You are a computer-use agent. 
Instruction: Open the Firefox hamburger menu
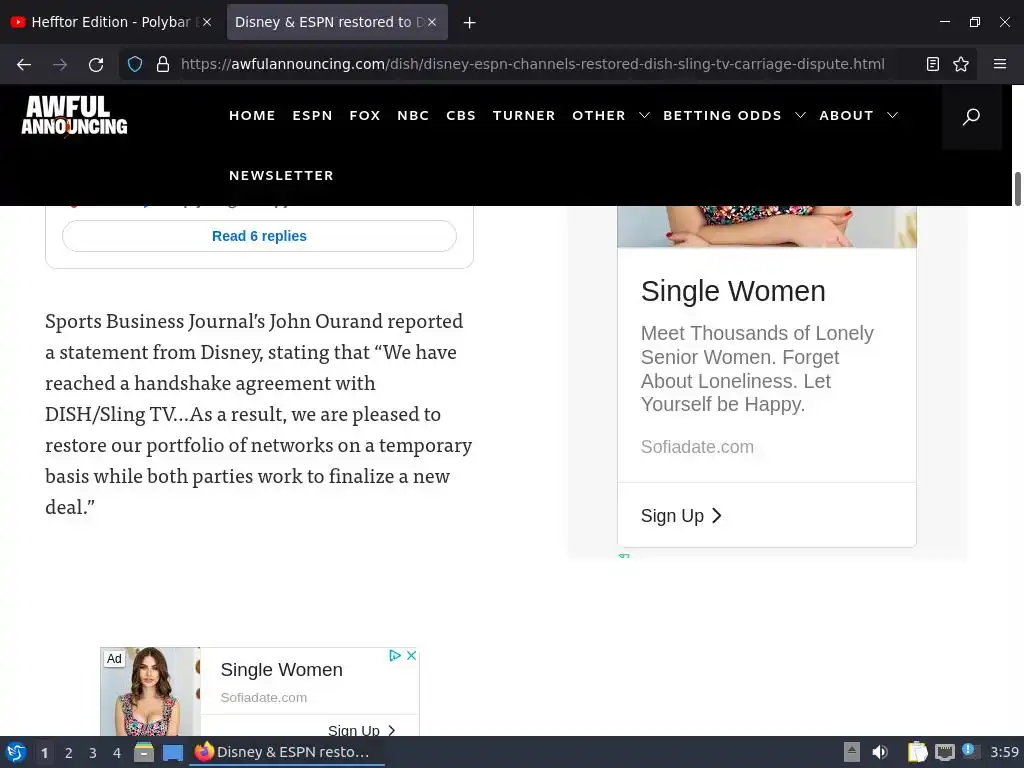[1000, 64]
